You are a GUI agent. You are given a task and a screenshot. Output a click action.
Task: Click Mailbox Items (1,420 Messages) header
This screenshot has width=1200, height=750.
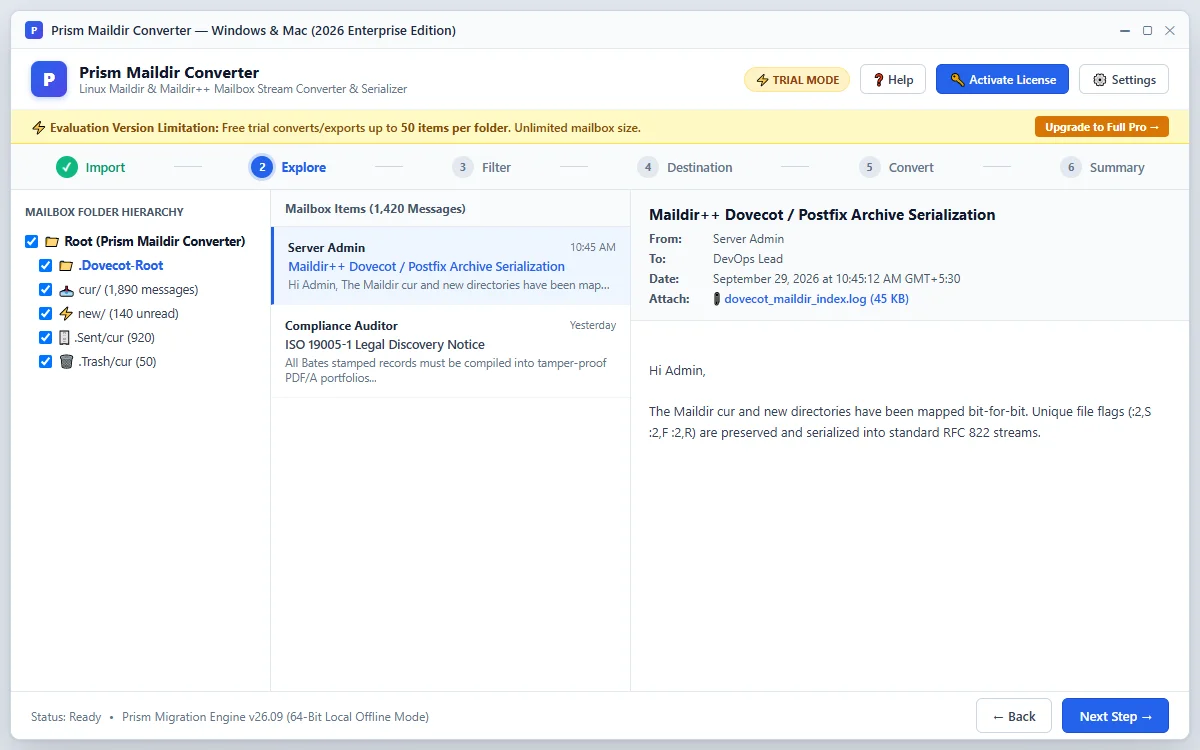[375, 209]
